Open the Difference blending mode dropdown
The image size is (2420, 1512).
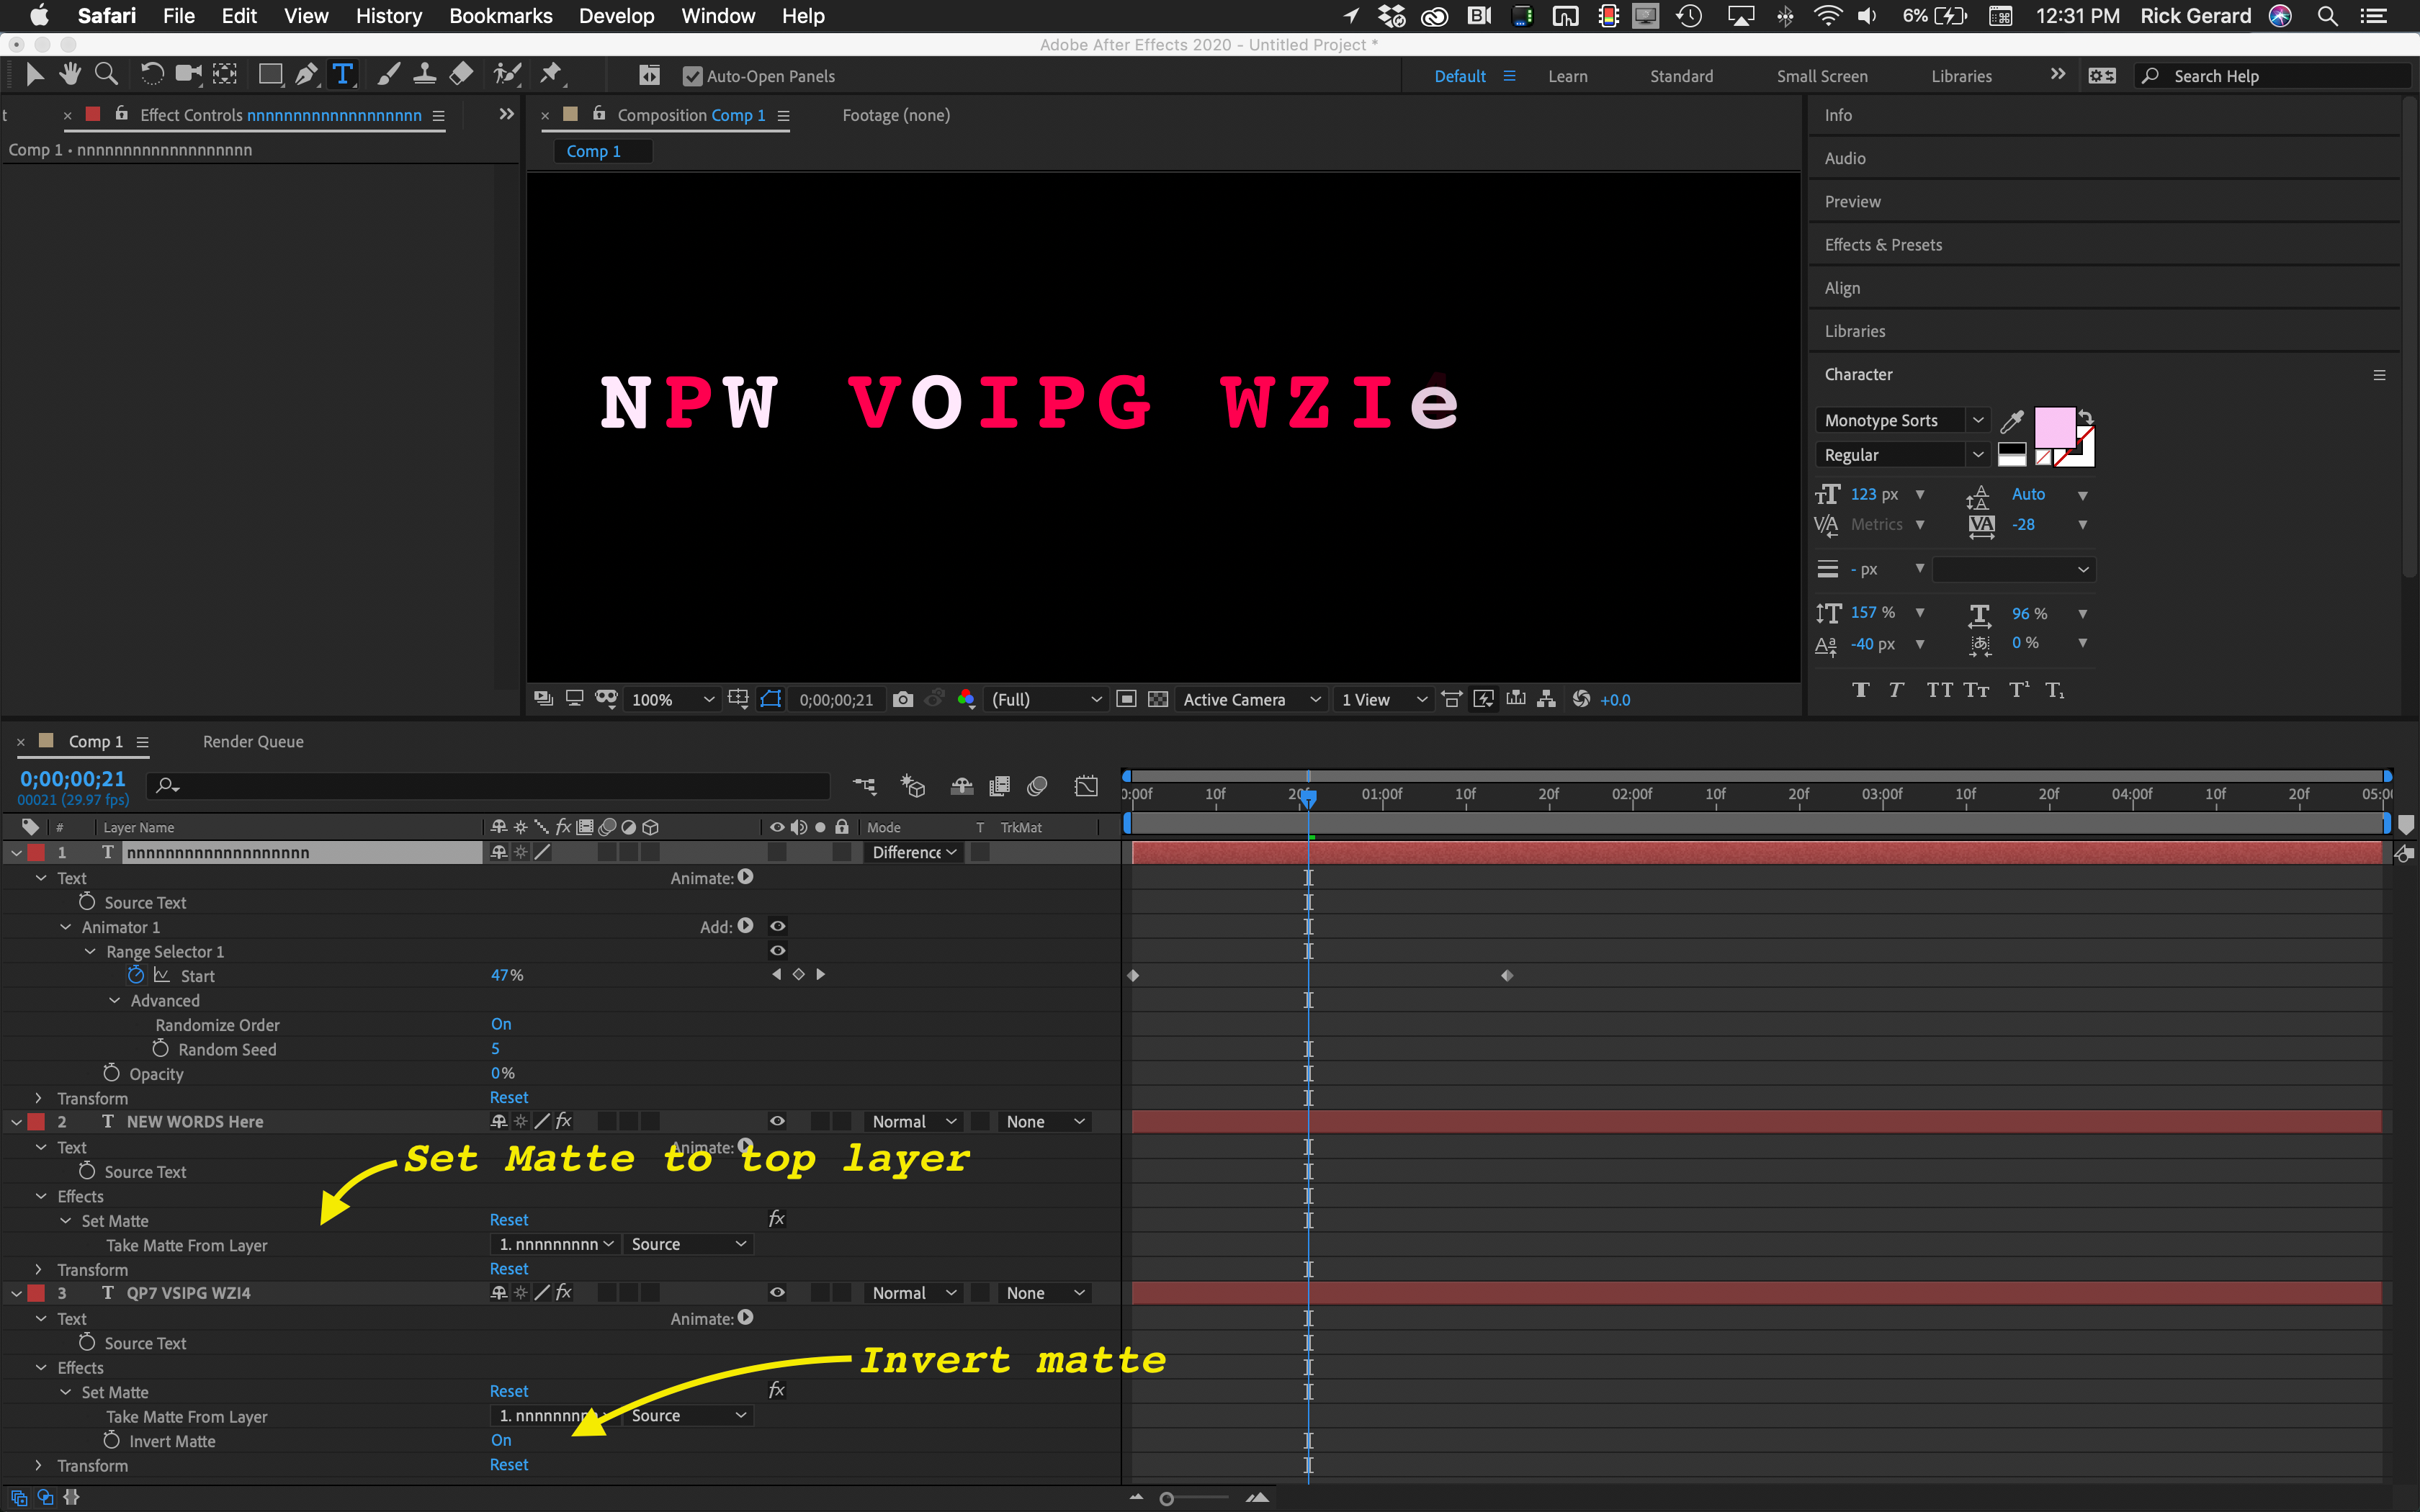point(912,852)
